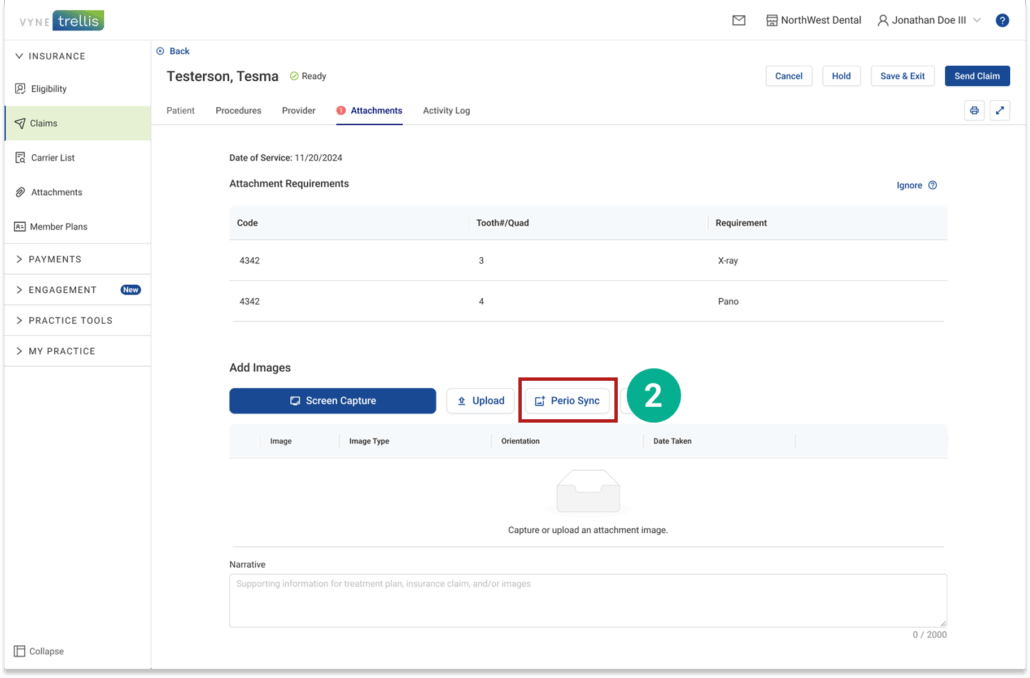Click the Screen Capture button
This screenshot has width=1030, height=678.
332,401
